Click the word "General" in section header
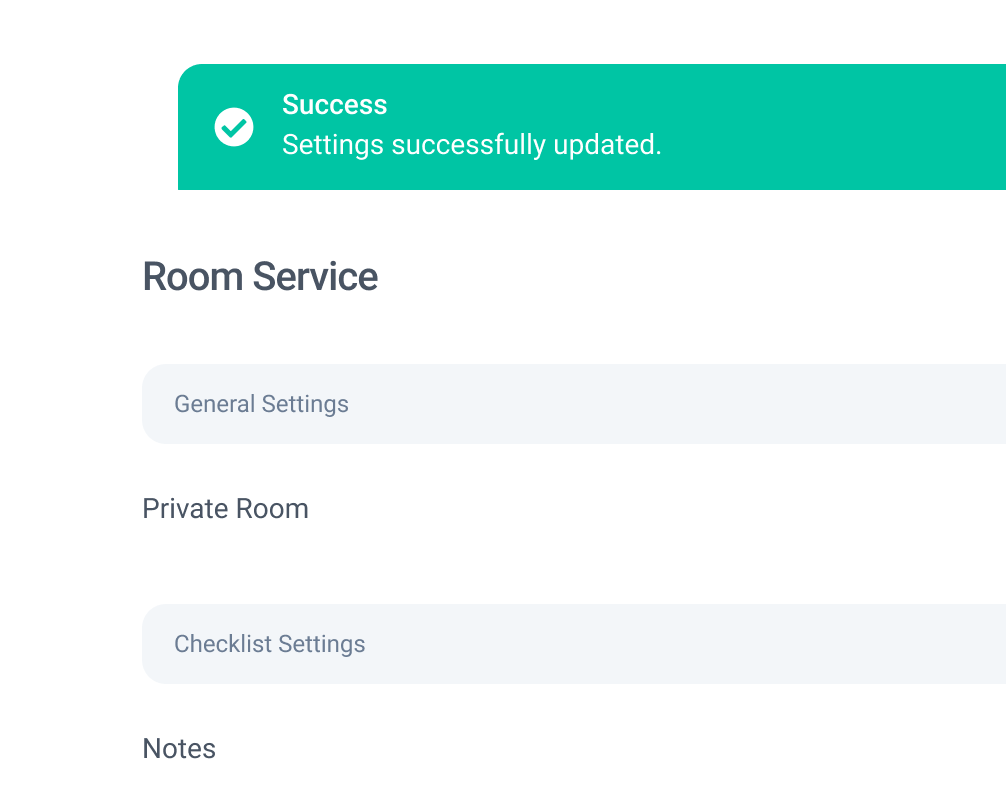Screen dimensions: 1006x808 214,404
